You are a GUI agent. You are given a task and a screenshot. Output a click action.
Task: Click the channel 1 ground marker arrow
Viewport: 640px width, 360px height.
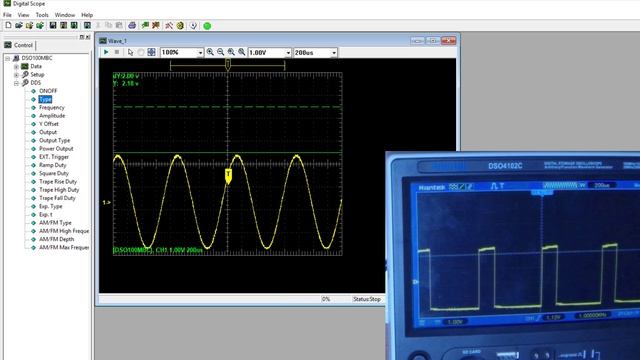pos(106,202)
